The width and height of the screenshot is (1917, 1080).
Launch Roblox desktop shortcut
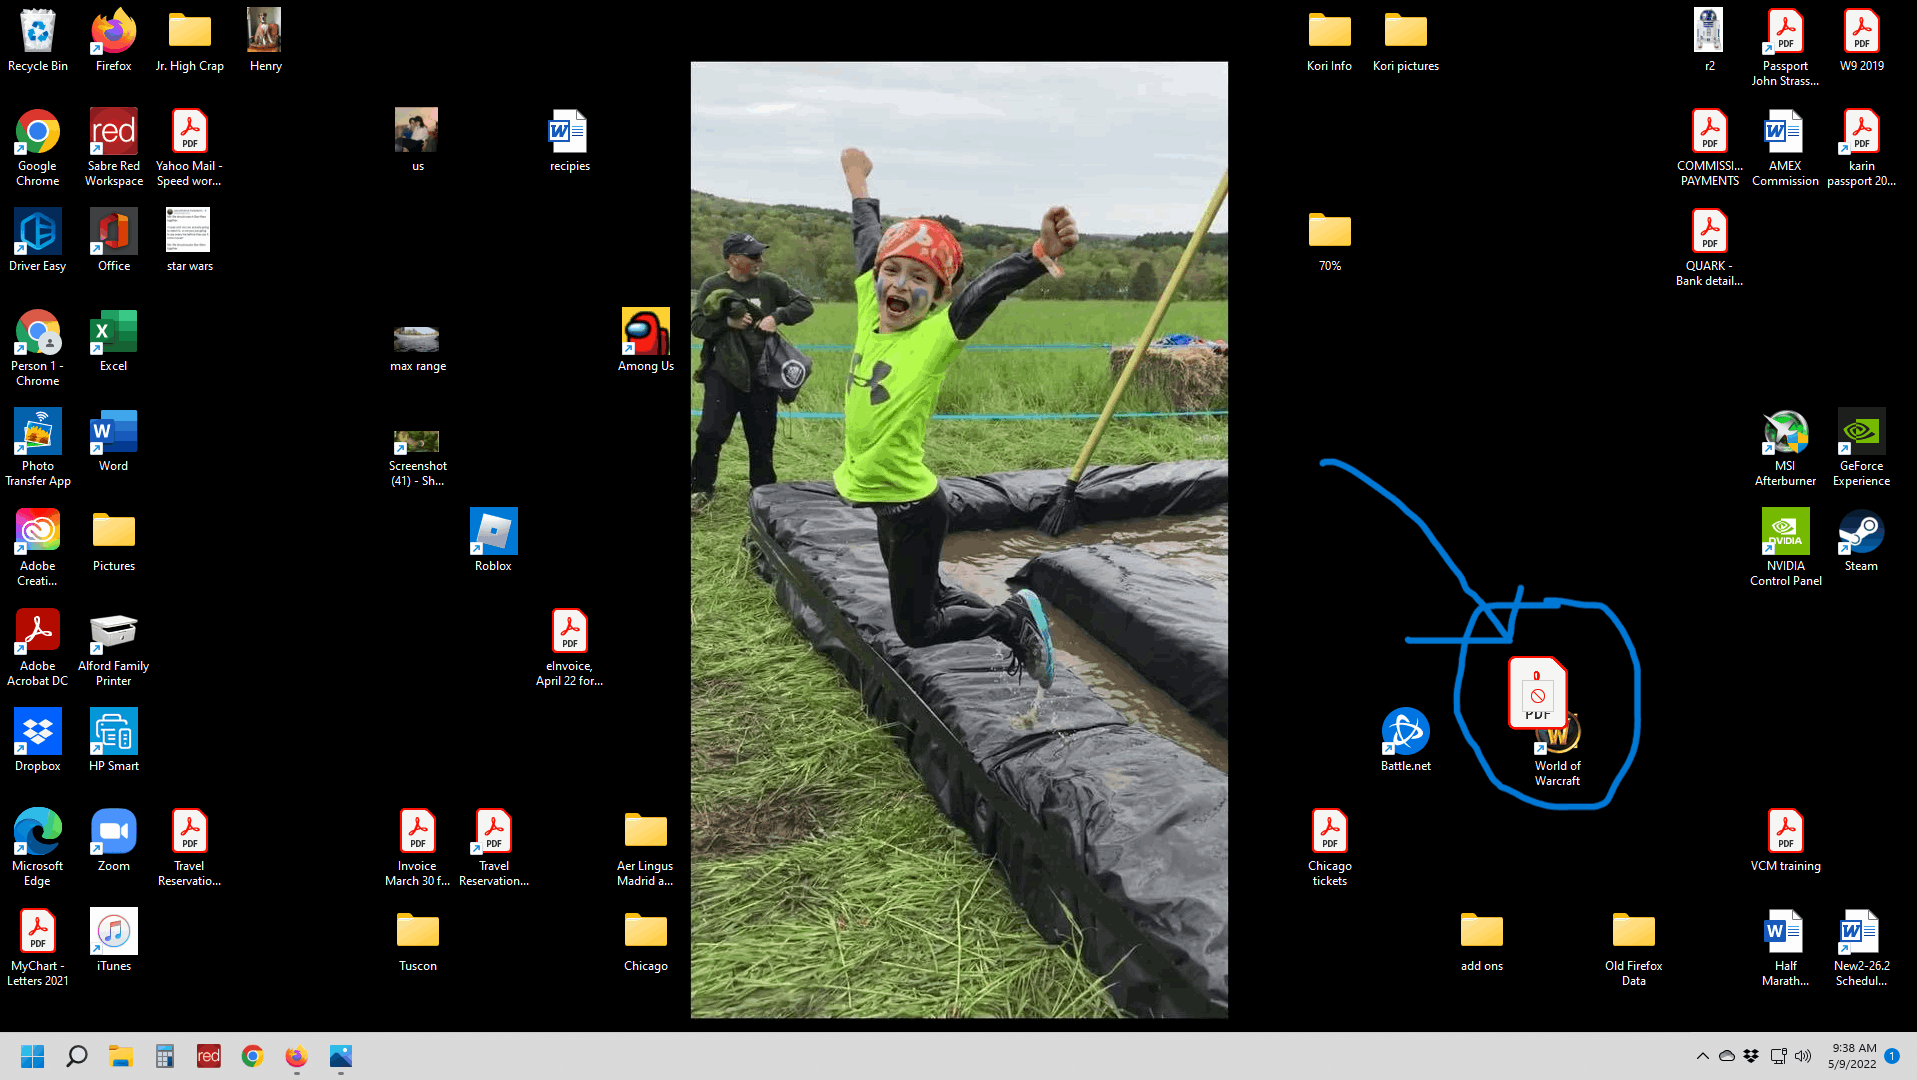pyautogui.click(x=494, y=540)
